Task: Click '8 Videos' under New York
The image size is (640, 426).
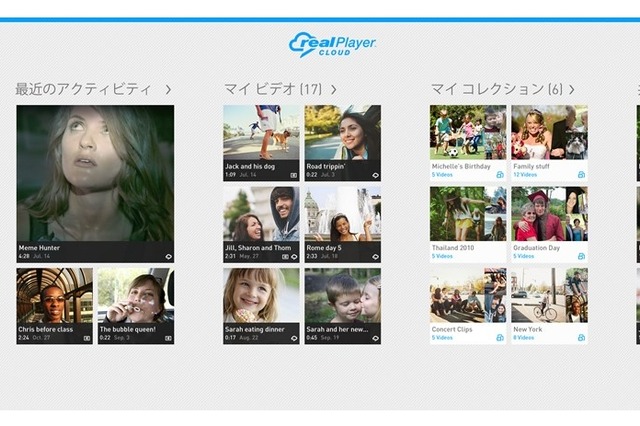Action: [524, 337]
